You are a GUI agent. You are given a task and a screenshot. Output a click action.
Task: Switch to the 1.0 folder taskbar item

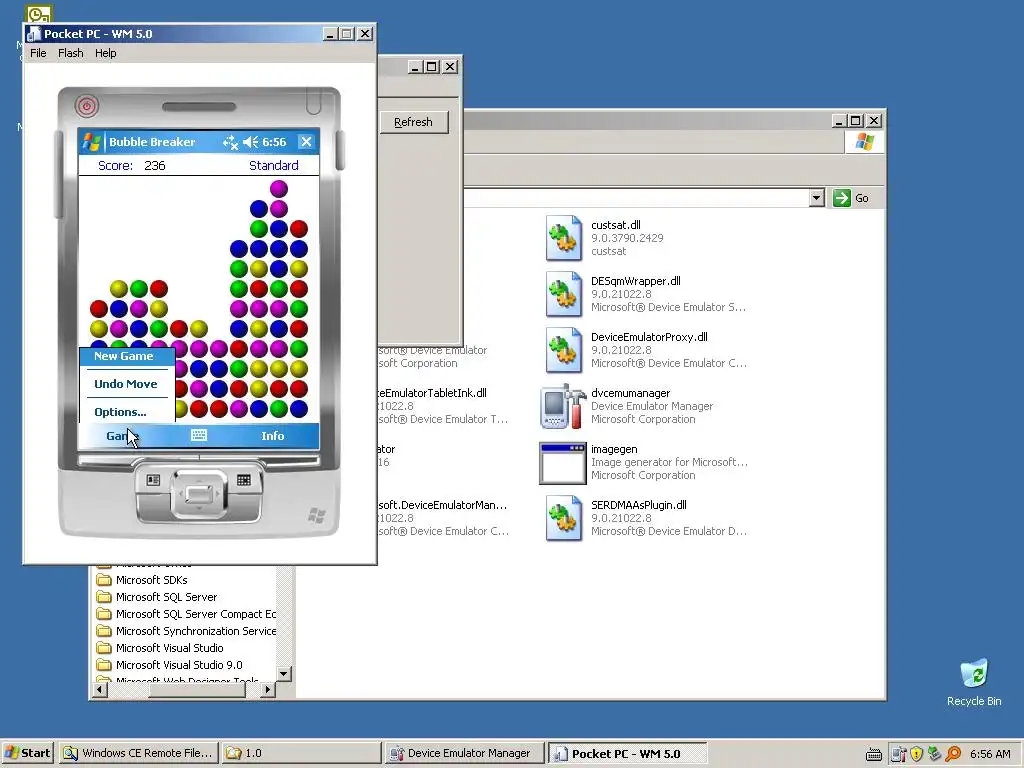[x=300, y=753]
